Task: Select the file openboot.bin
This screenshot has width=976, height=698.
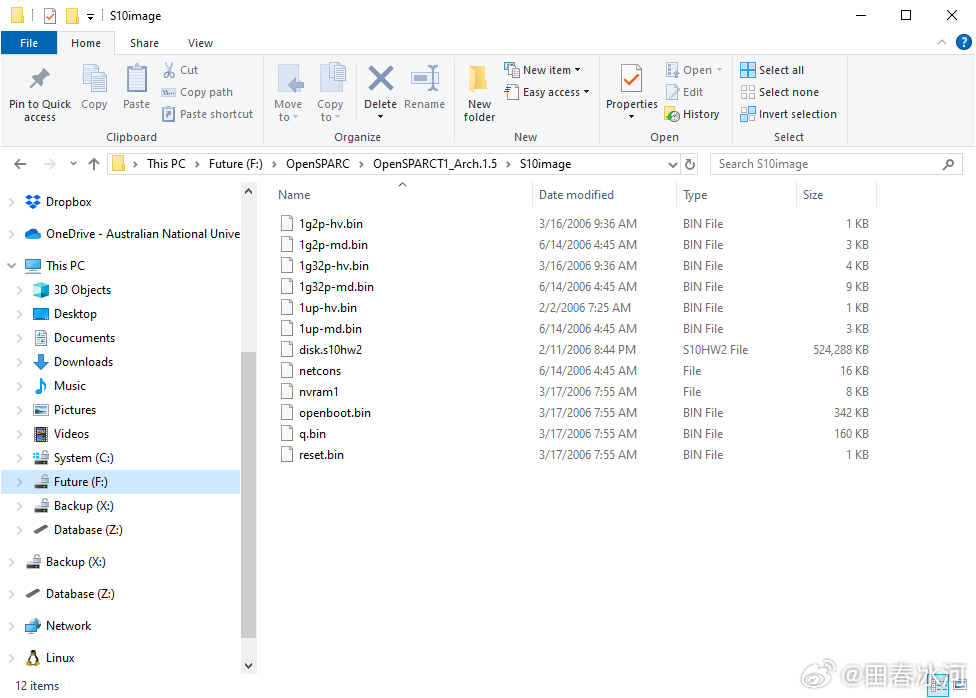Action: point(335,413)
